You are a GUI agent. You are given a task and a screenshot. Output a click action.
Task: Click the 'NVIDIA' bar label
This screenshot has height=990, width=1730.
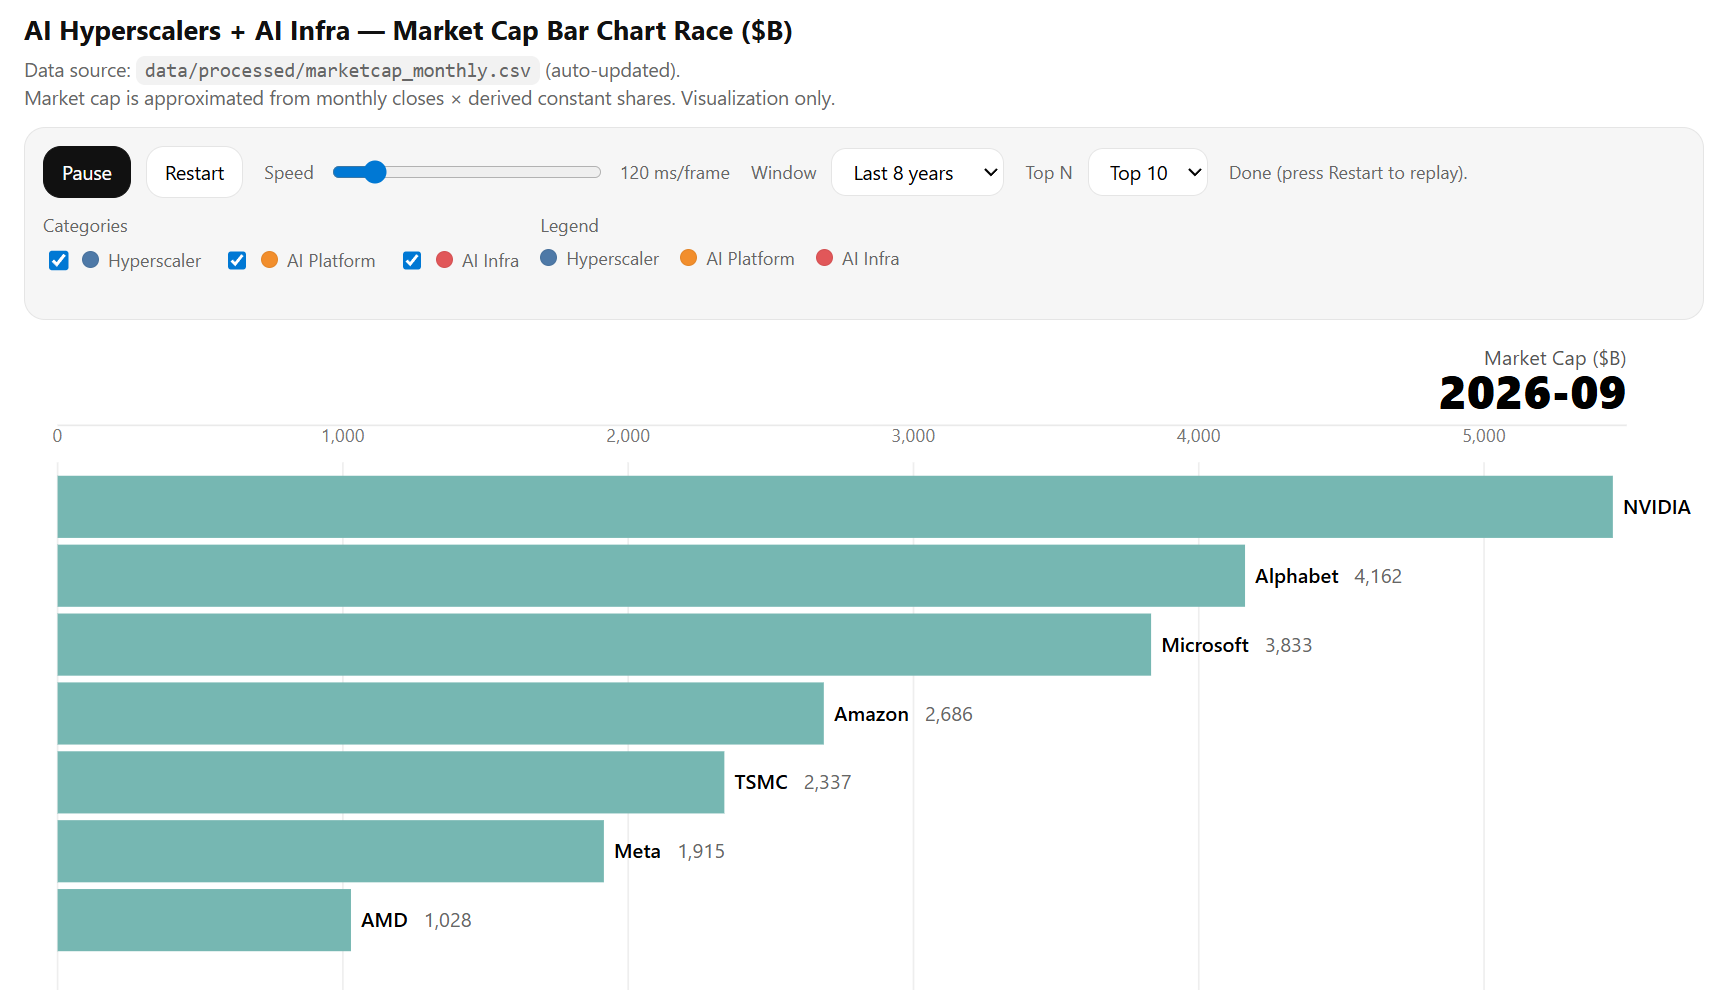click(1656, 507)
